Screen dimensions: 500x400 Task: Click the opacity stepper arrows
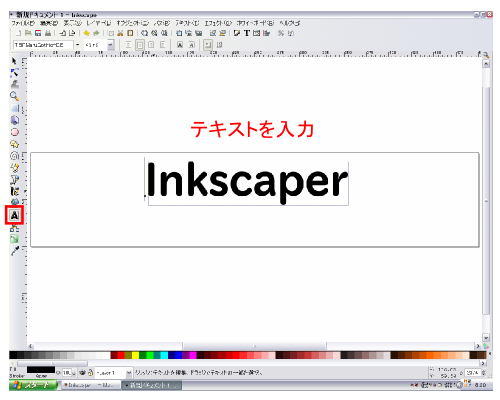tap(74, 373)
